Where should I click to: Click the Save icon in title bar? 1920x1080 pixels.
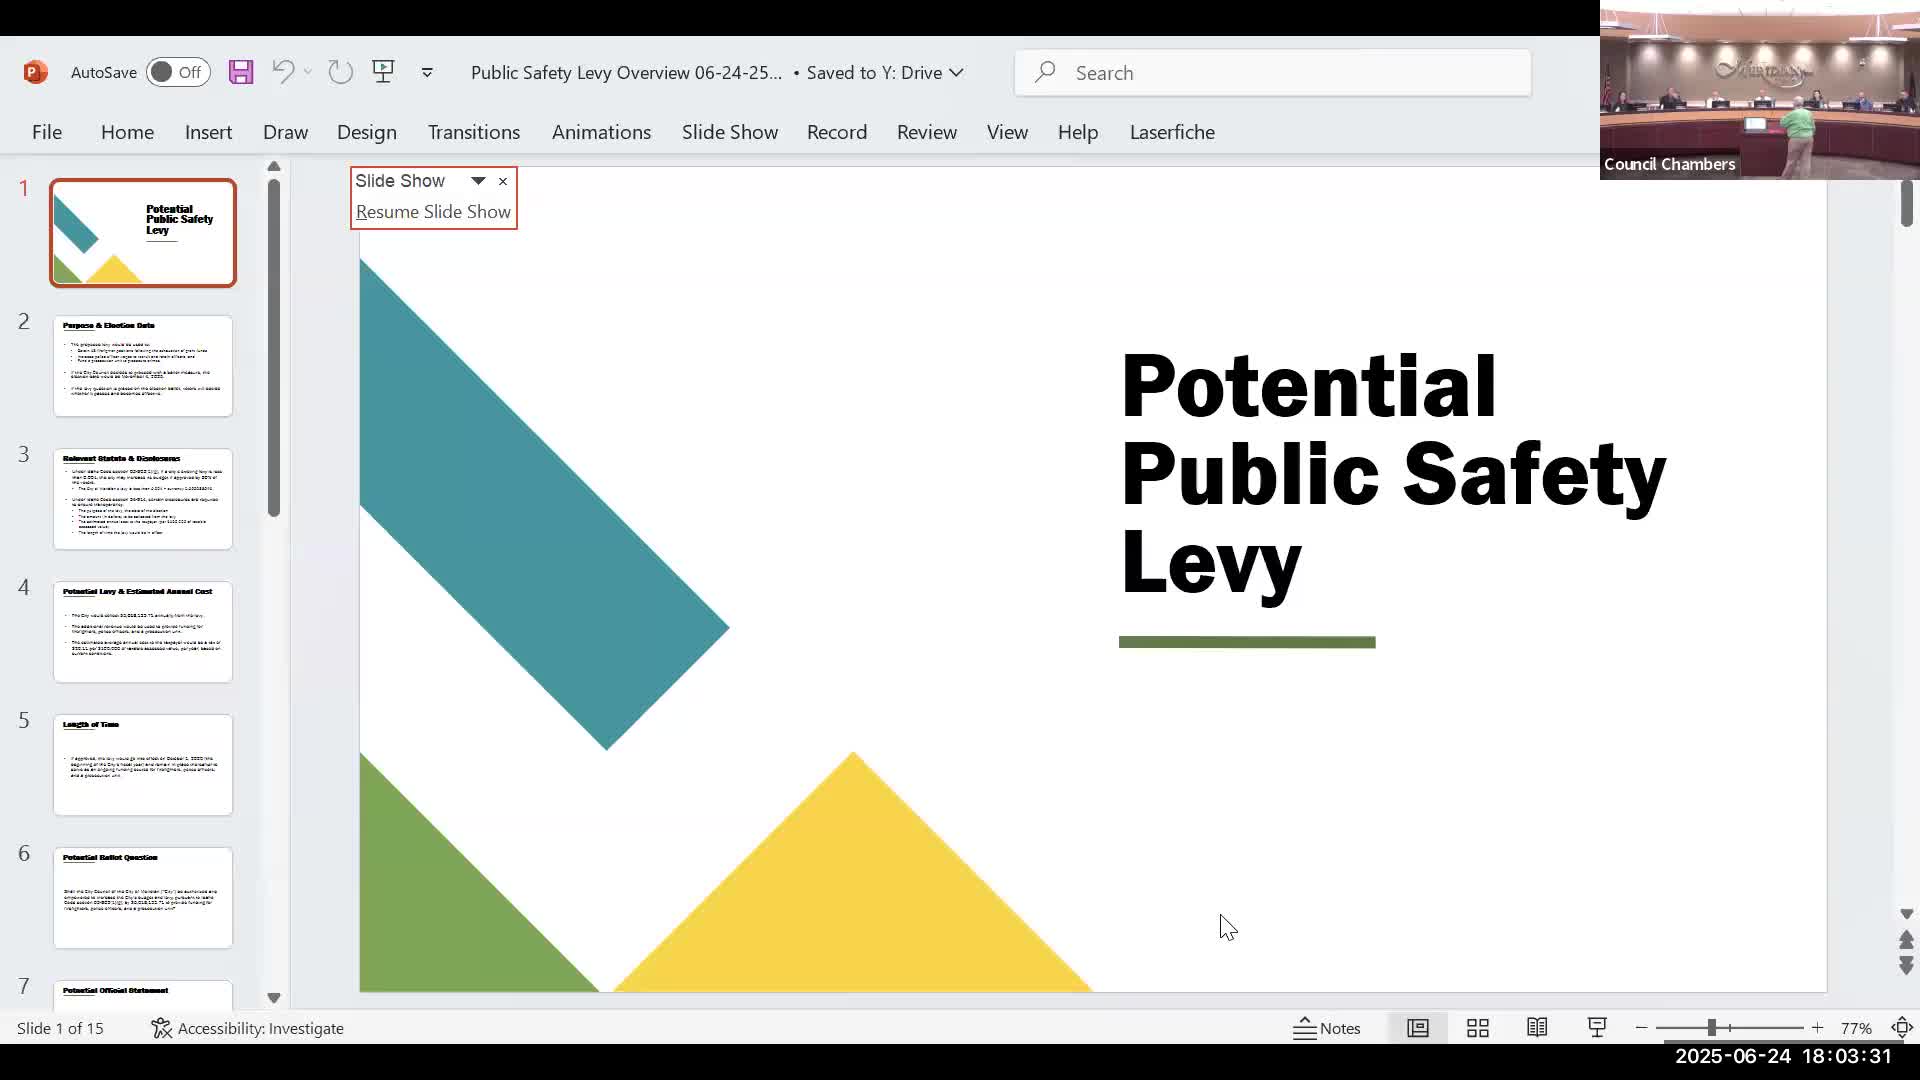tap(240, 72)
